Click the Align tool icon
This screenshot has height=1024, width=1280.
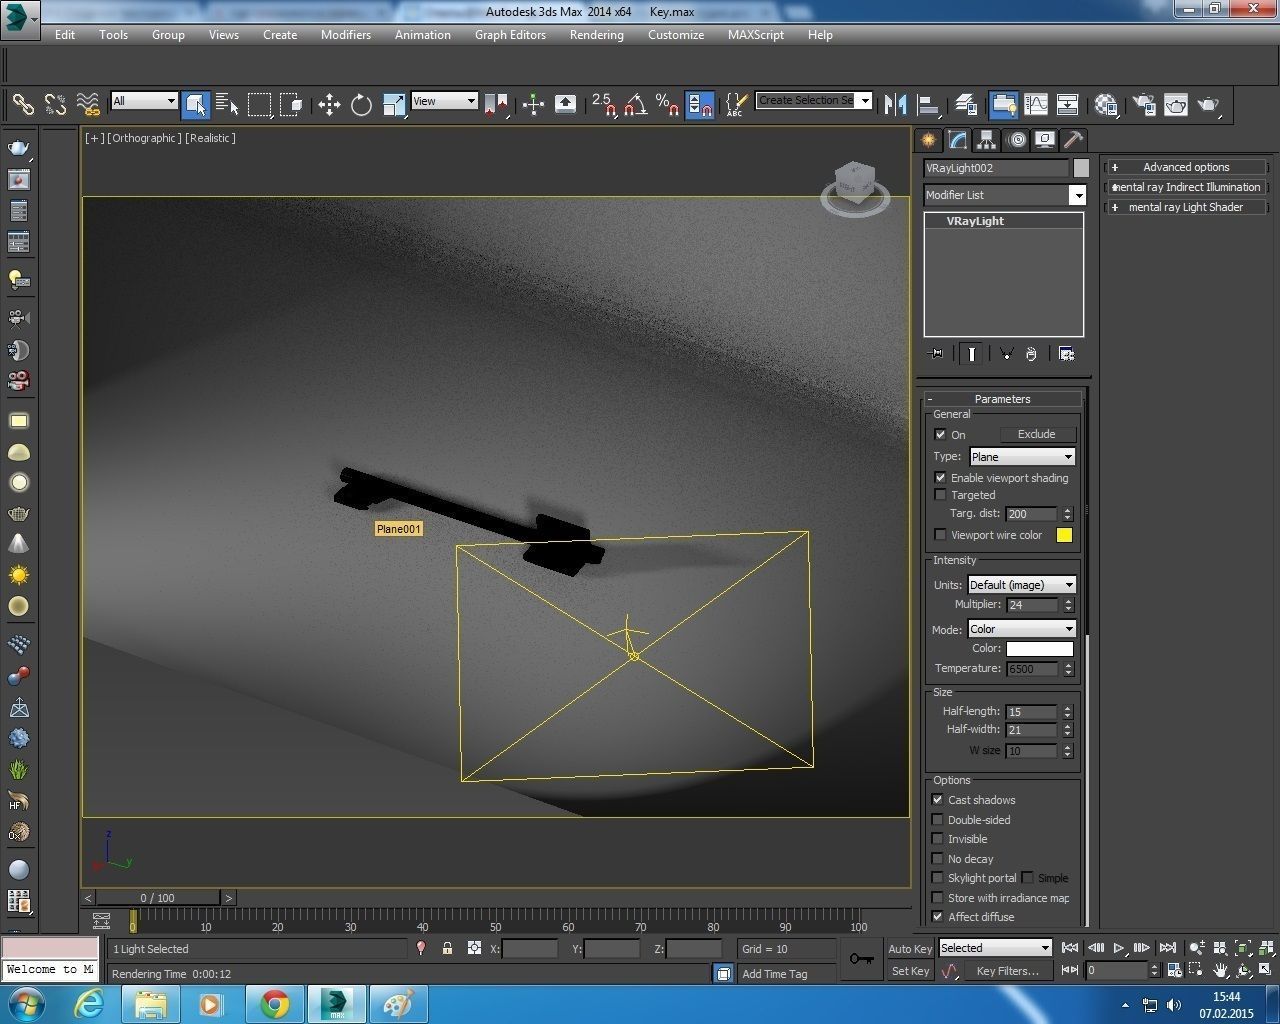coord(929,104)
